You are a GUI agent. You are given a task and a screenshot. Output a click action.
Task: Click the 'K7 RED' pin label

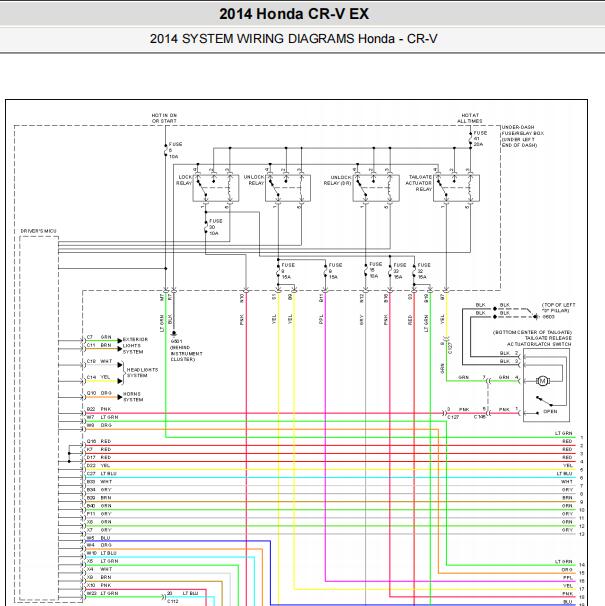click(x=99, y=449)
